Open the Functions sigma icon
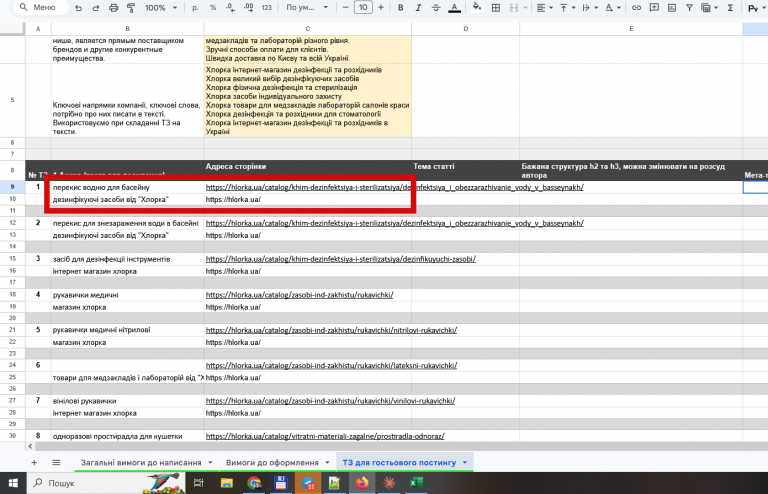 [730, 8]
